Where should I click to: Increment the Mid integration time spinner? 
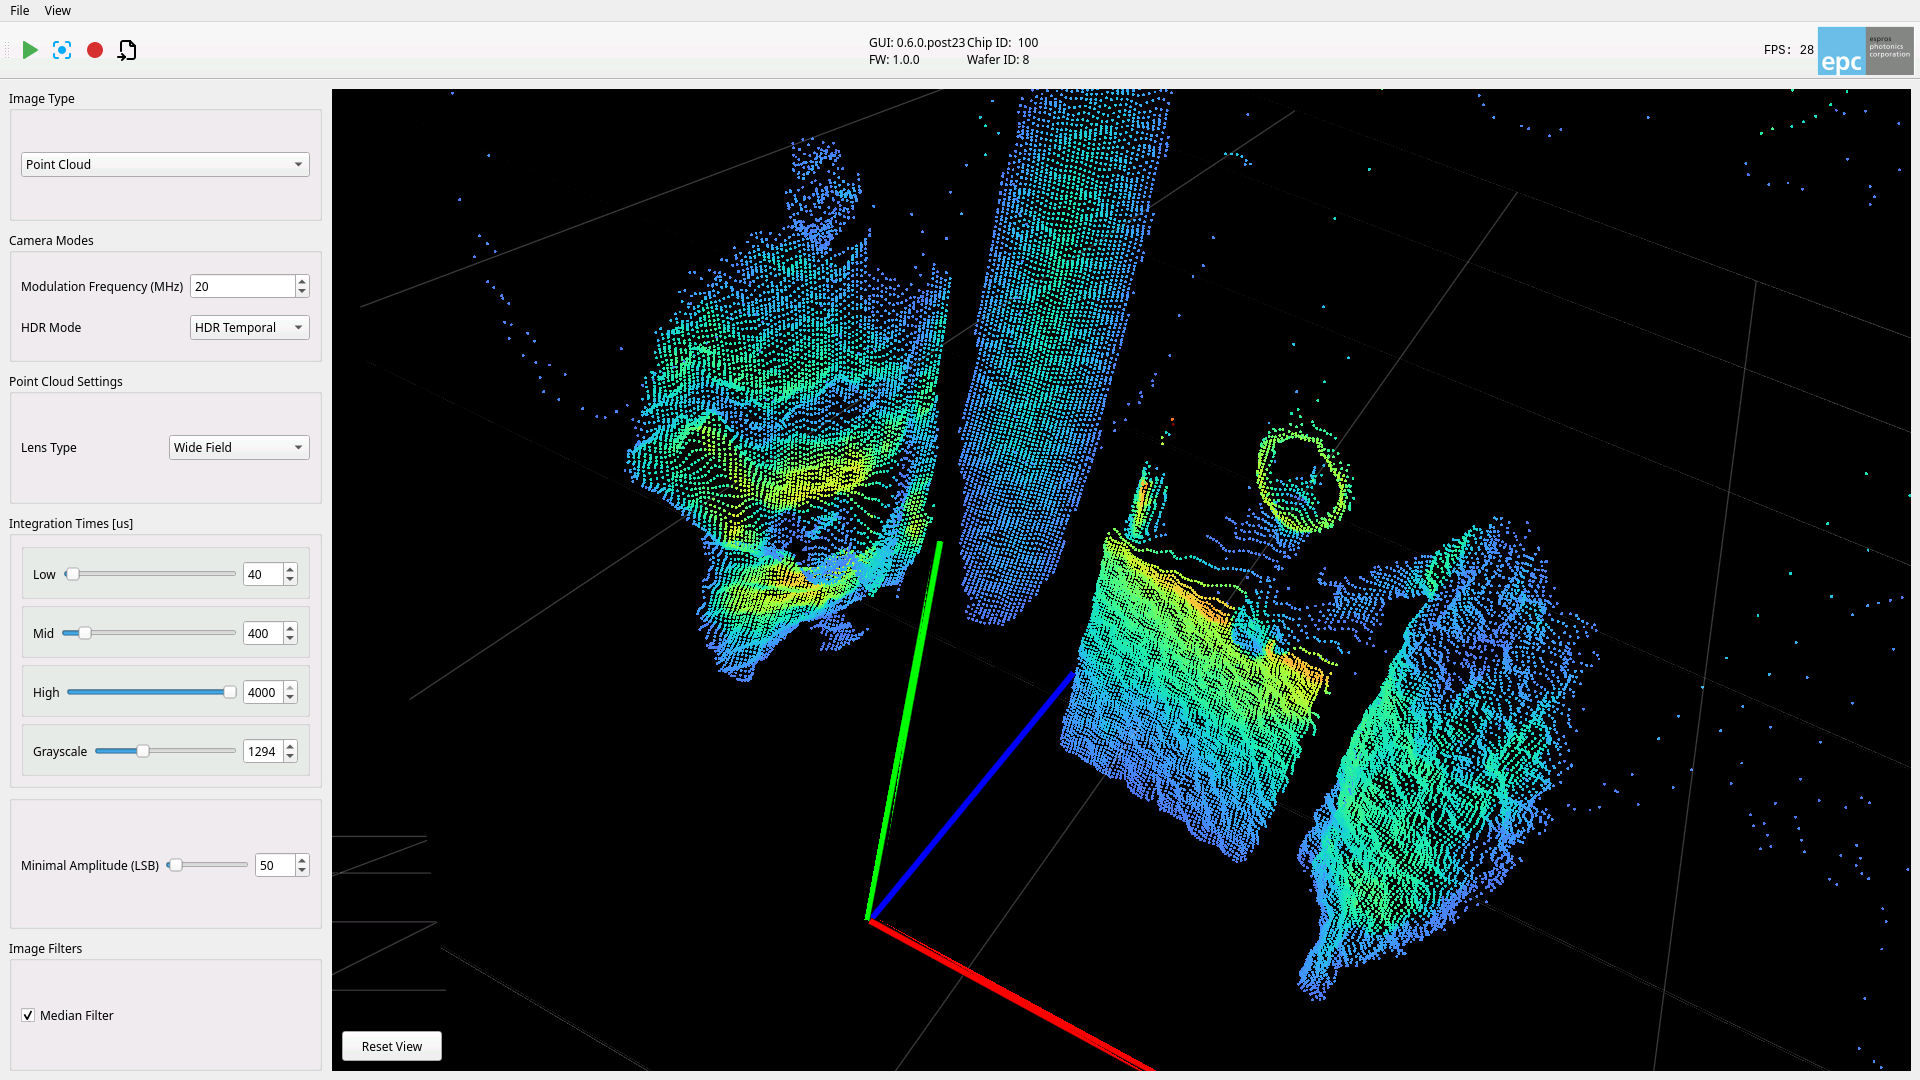tap(290, 628)
